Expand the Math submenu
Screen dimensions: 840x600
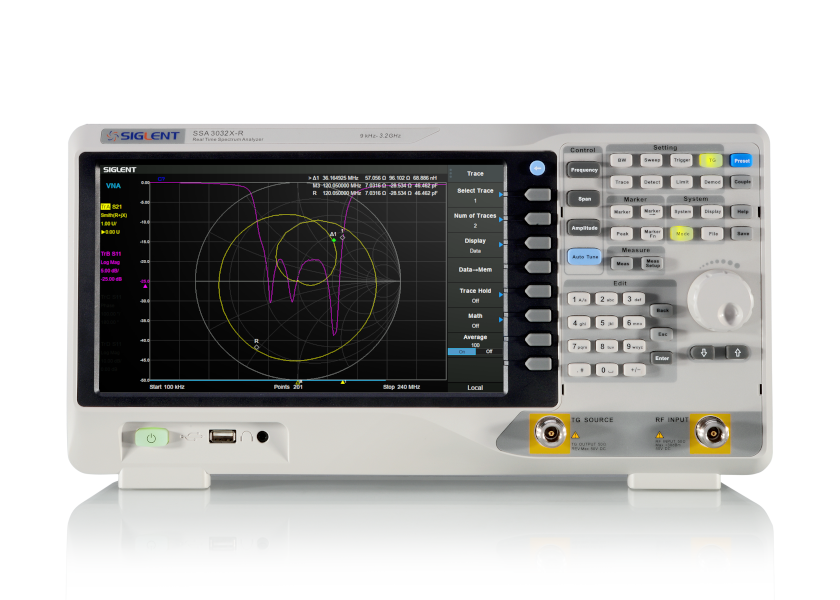pyautogui.click(x=477, y=317)
